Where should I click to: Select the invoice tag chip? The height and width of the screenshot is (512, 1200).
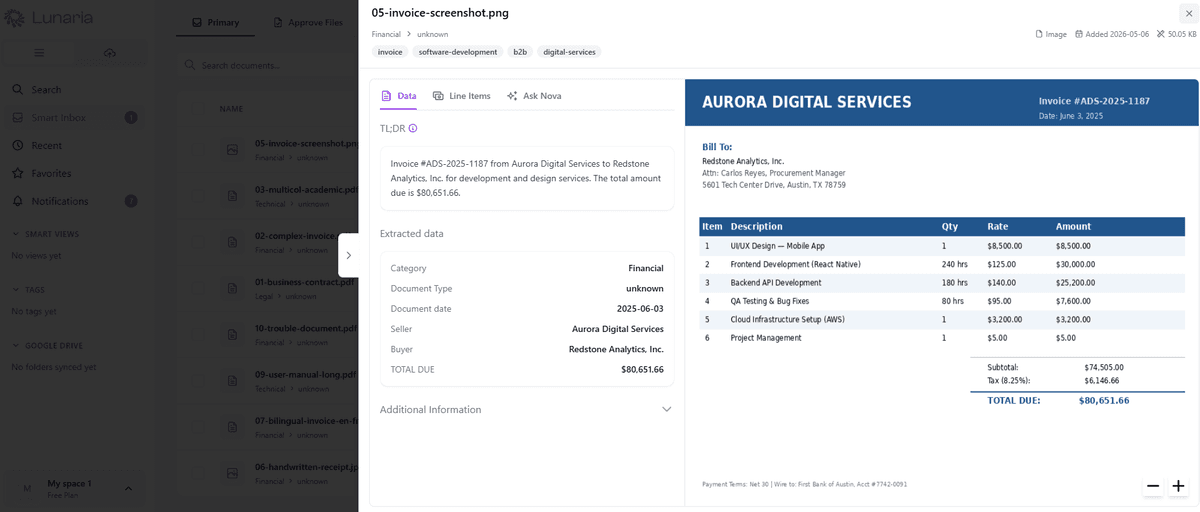coord(390,52)
